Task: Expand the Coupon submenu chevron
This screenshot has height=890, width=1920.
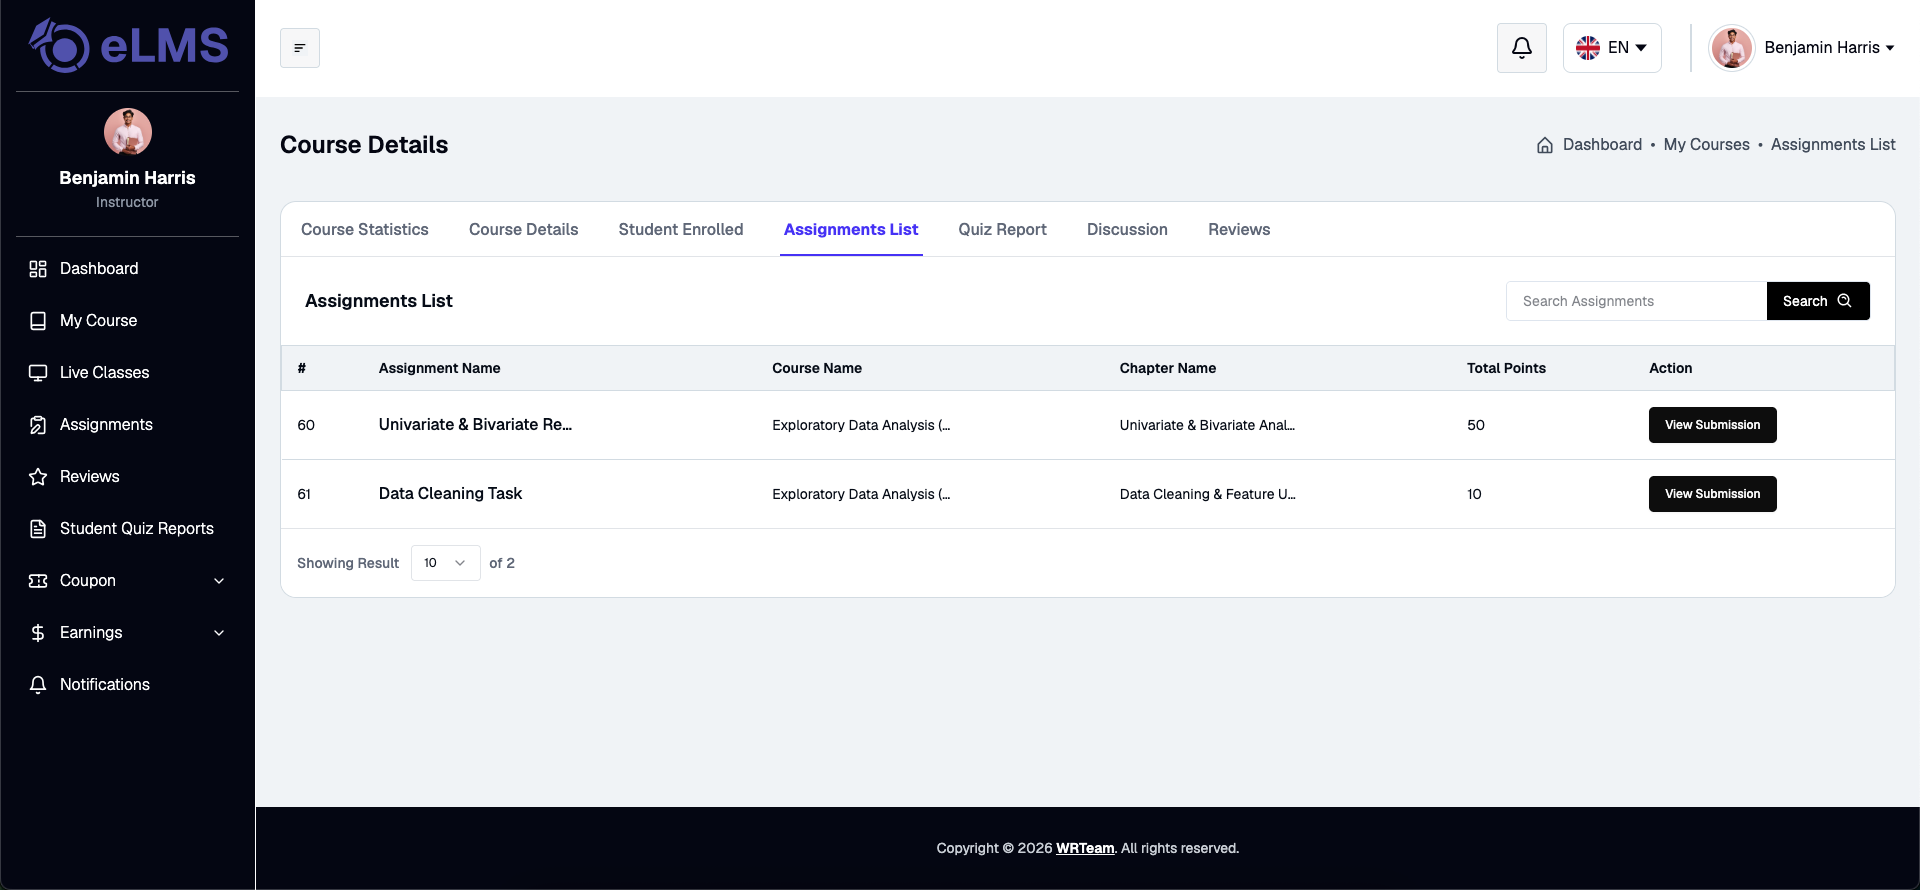Action: point(219,581)
